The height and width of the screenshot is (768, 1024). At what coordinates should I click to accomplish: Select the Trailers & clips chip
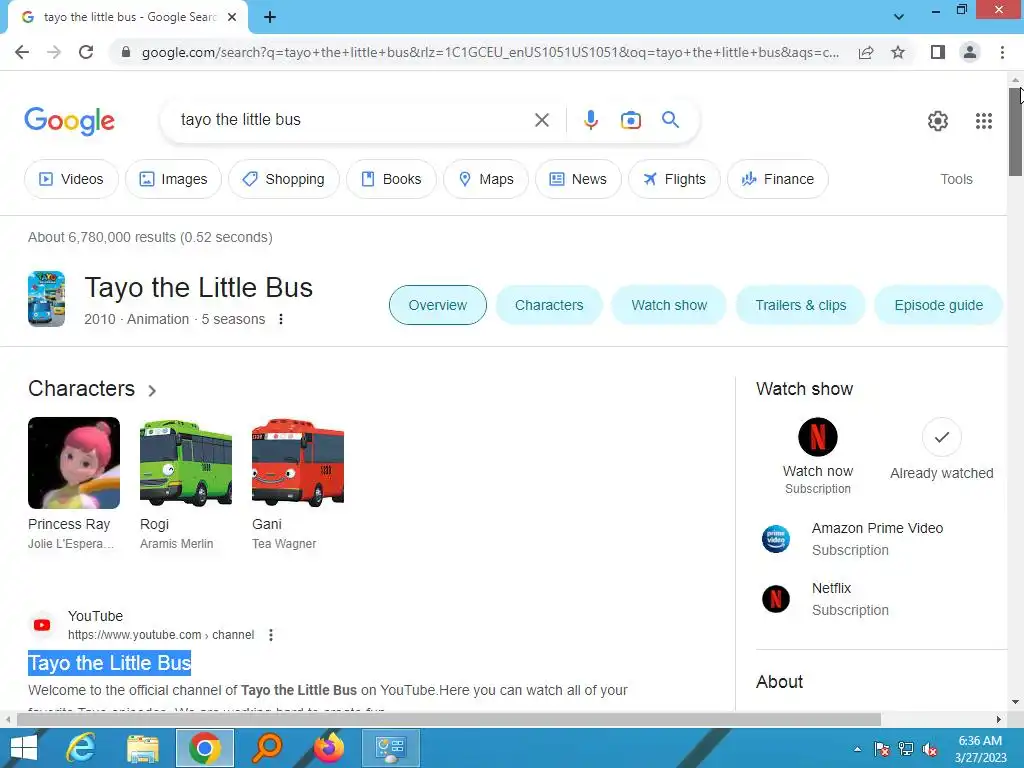click(801, 305)
